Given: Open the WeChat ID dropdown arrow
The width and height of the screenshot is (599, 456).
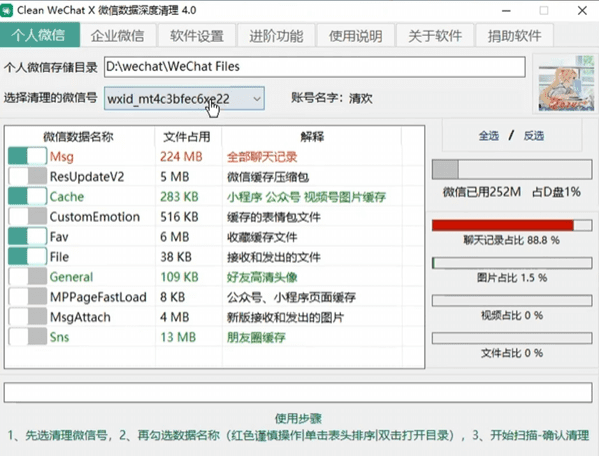Looking at the screenshot, I should 257,99.
